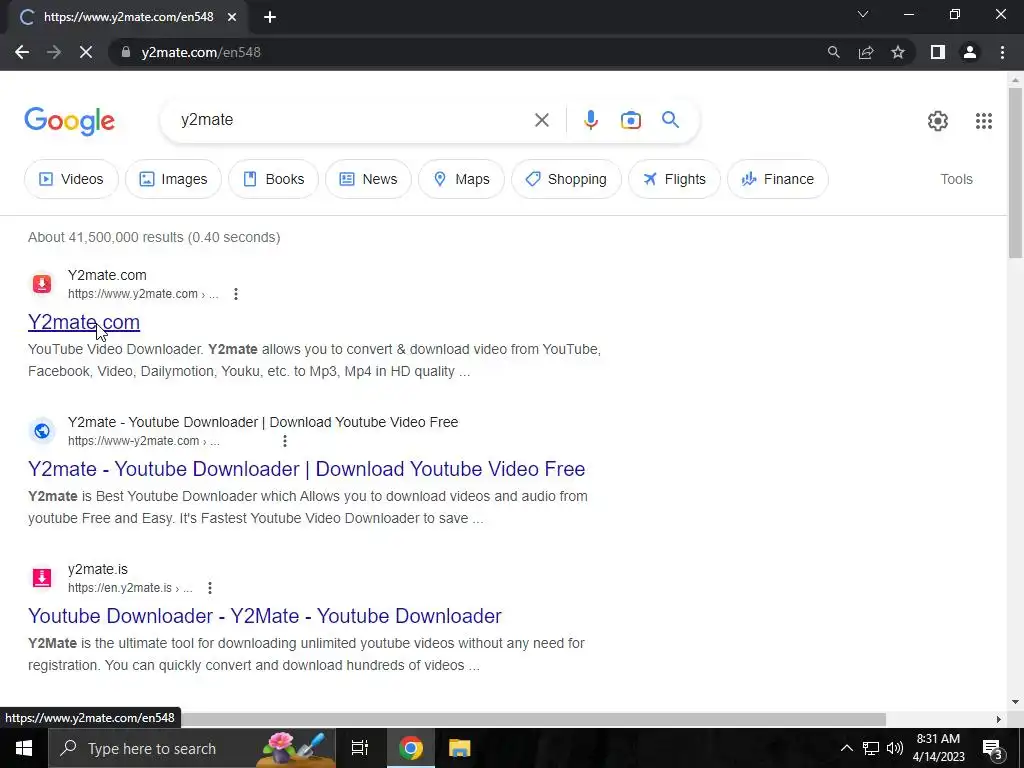1024x768 pixels.
Task: Open the volume tray icon
Action: [x=895, y=748]
